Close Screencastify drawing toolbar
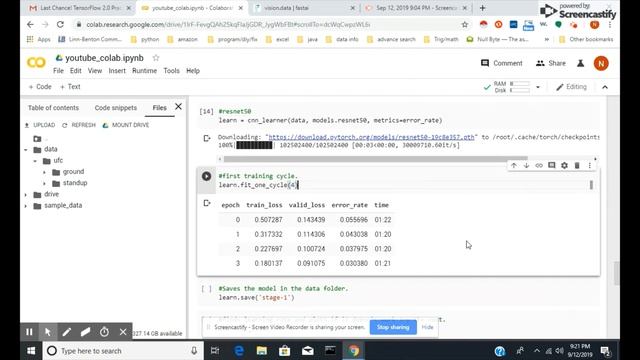Viewport: 640px width, 360px height. tap(123, 332)
